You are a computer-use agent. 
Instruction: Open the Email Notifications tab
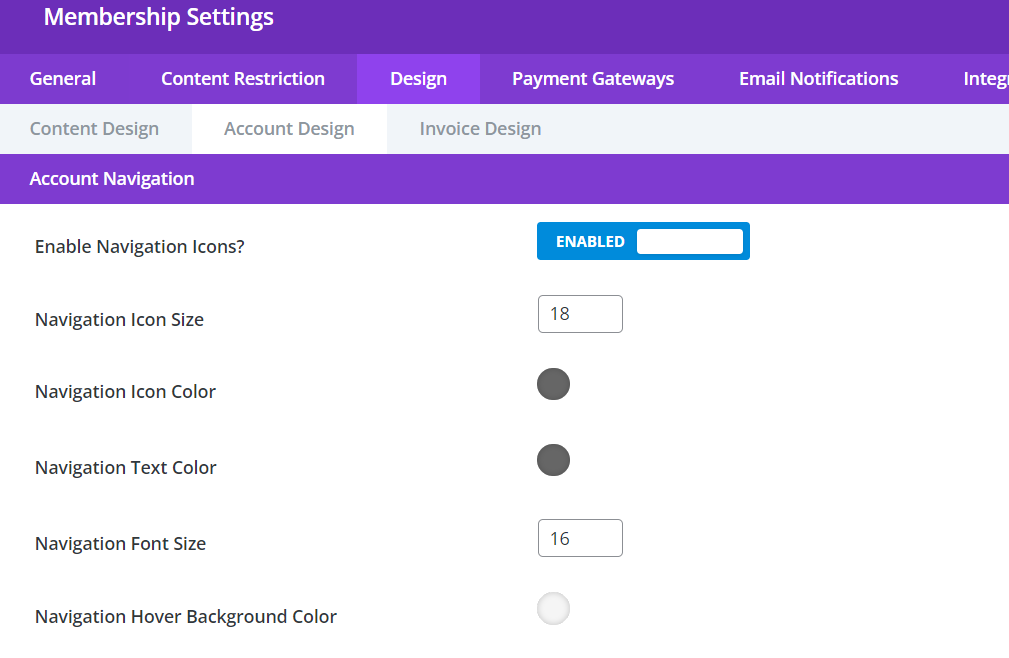[818, 78]
